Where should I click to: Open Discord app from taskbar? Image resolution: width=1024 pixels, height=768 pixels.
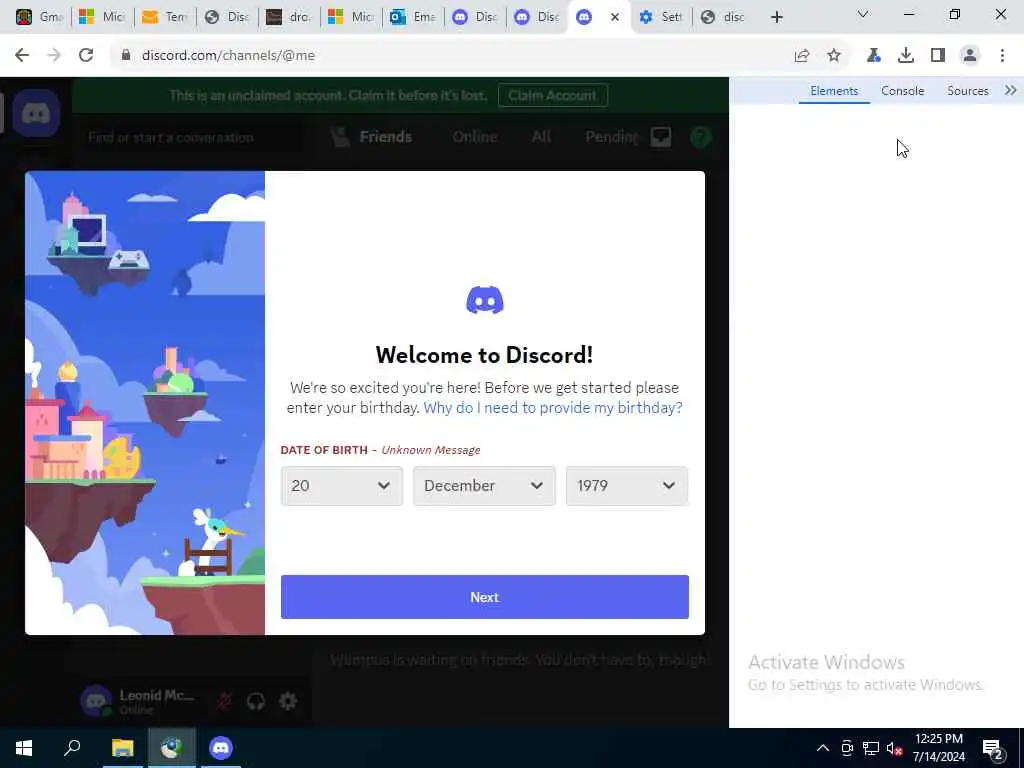pyautogui.click(x=221, y=748)
